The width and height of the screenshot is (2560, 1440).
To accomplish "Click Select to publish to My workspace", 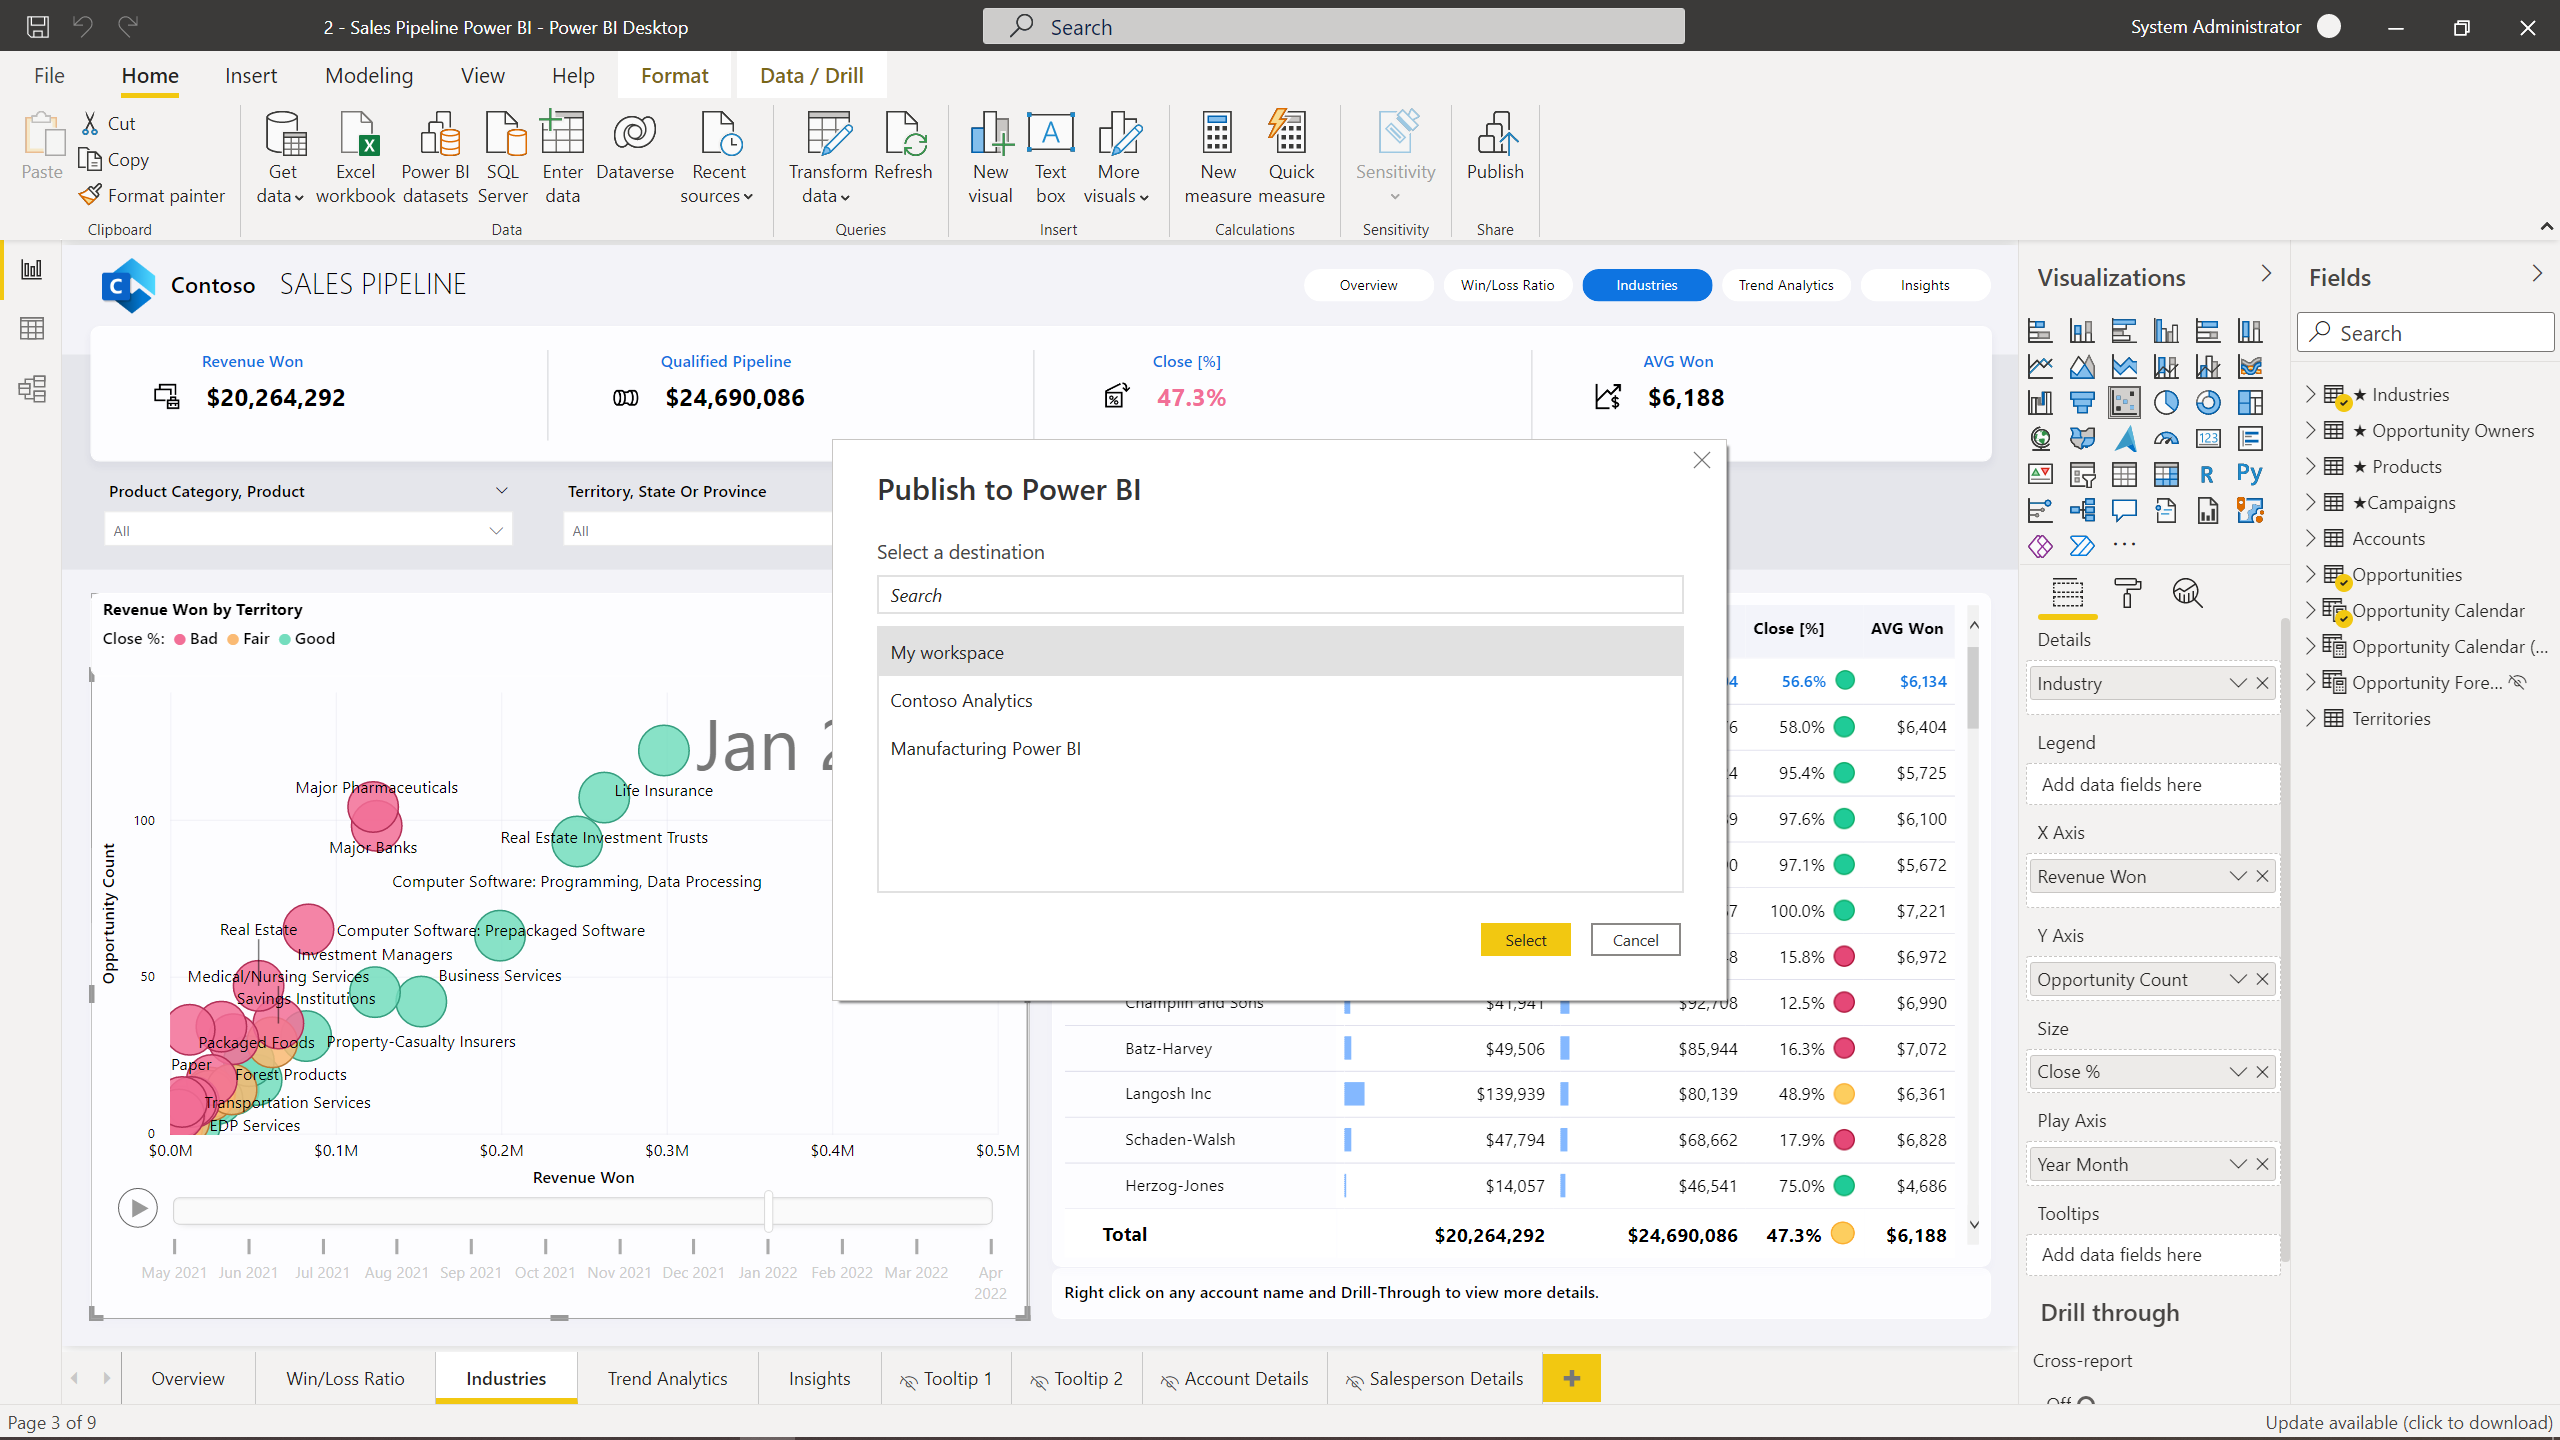I will click(x=1525, y=939).
